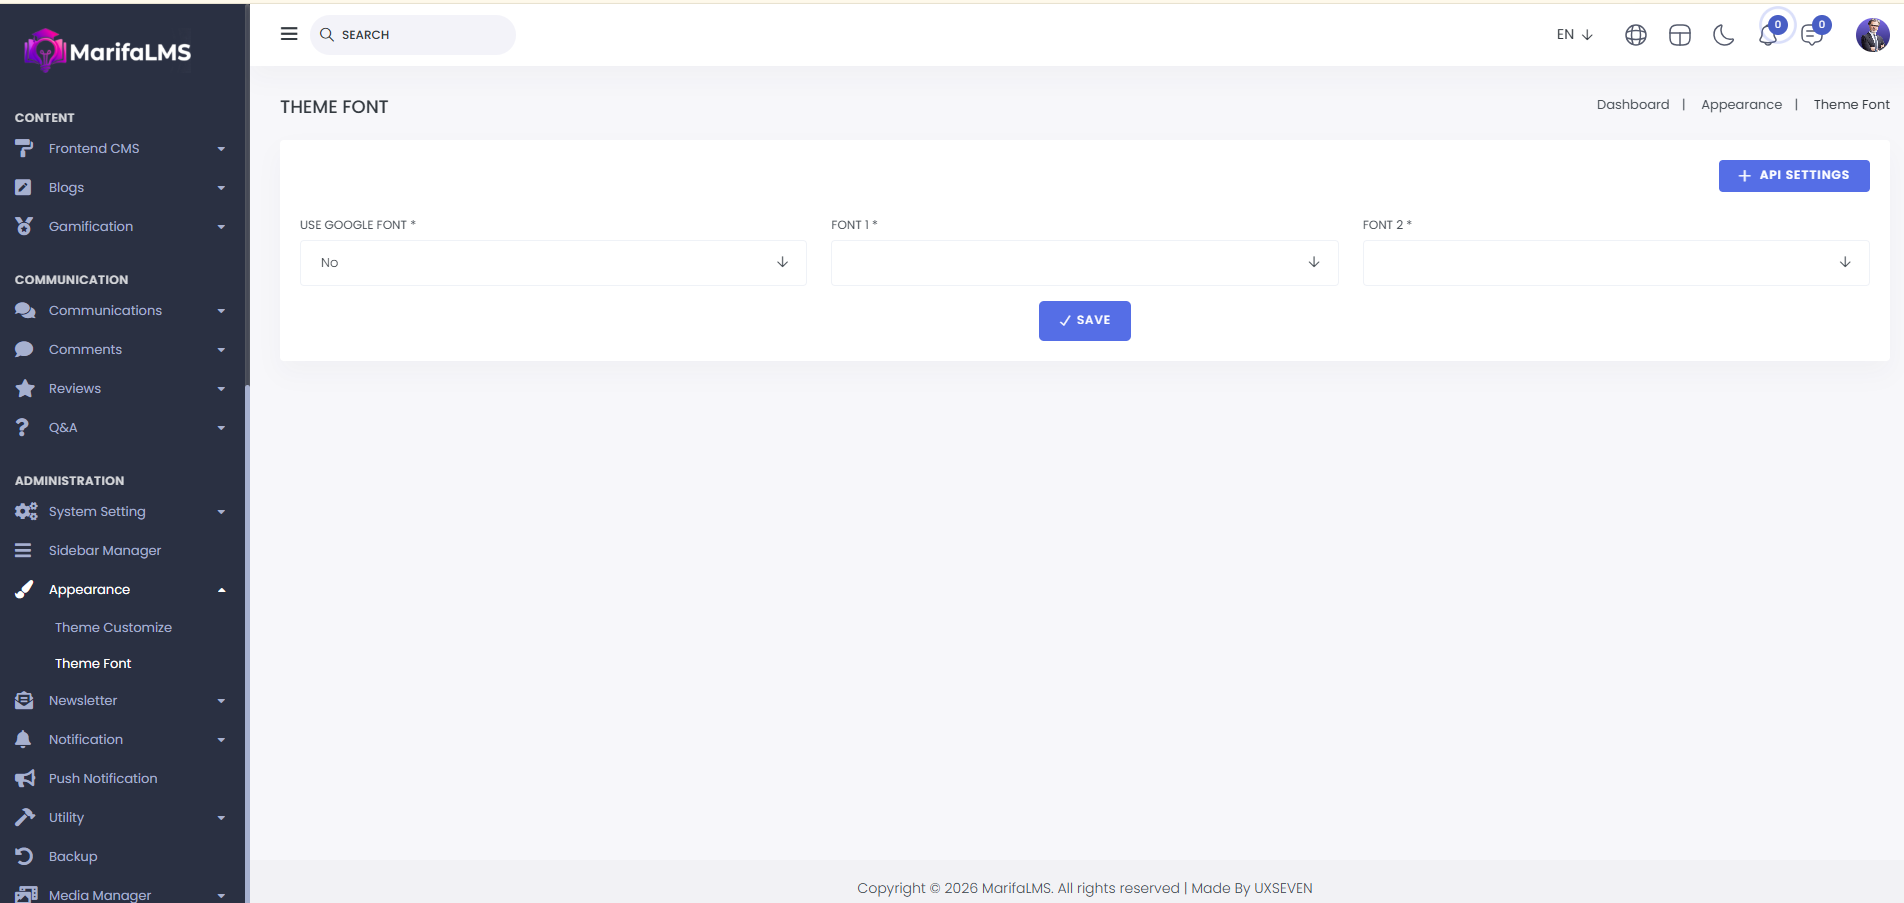This screenshot has height=903, width=1904.
Task: Open the Font 1 dropdown
Action: click(x=1084, y=263)
